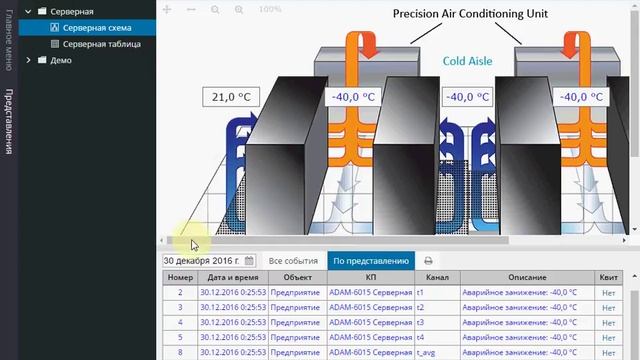
Task: Switch to Все события tab
Action: [x=293, y=261]
